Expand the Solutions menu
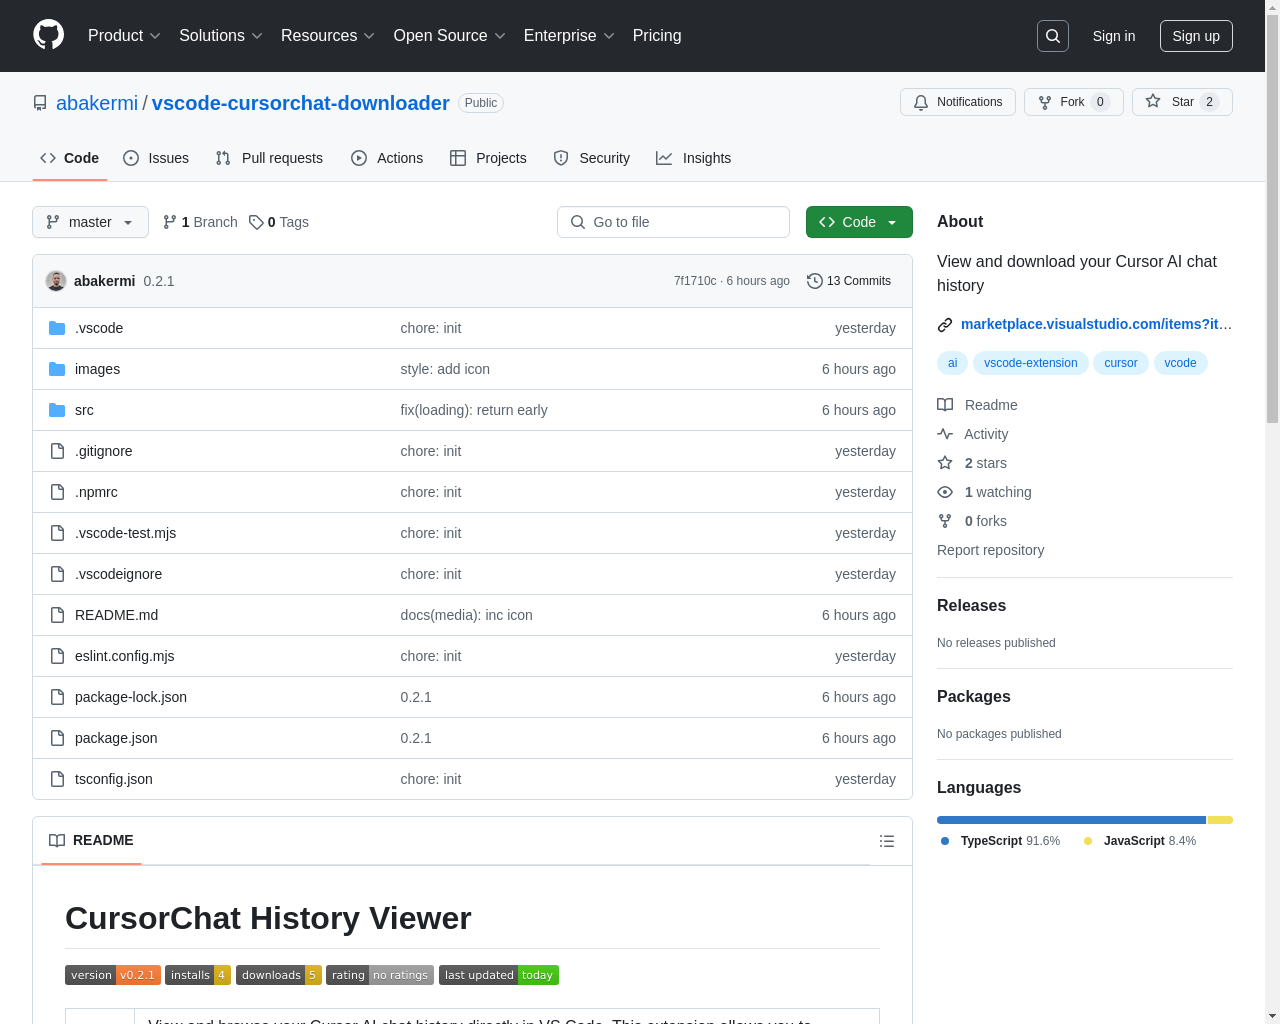Screen dimensions: 1280x1024 coord(221,36)
